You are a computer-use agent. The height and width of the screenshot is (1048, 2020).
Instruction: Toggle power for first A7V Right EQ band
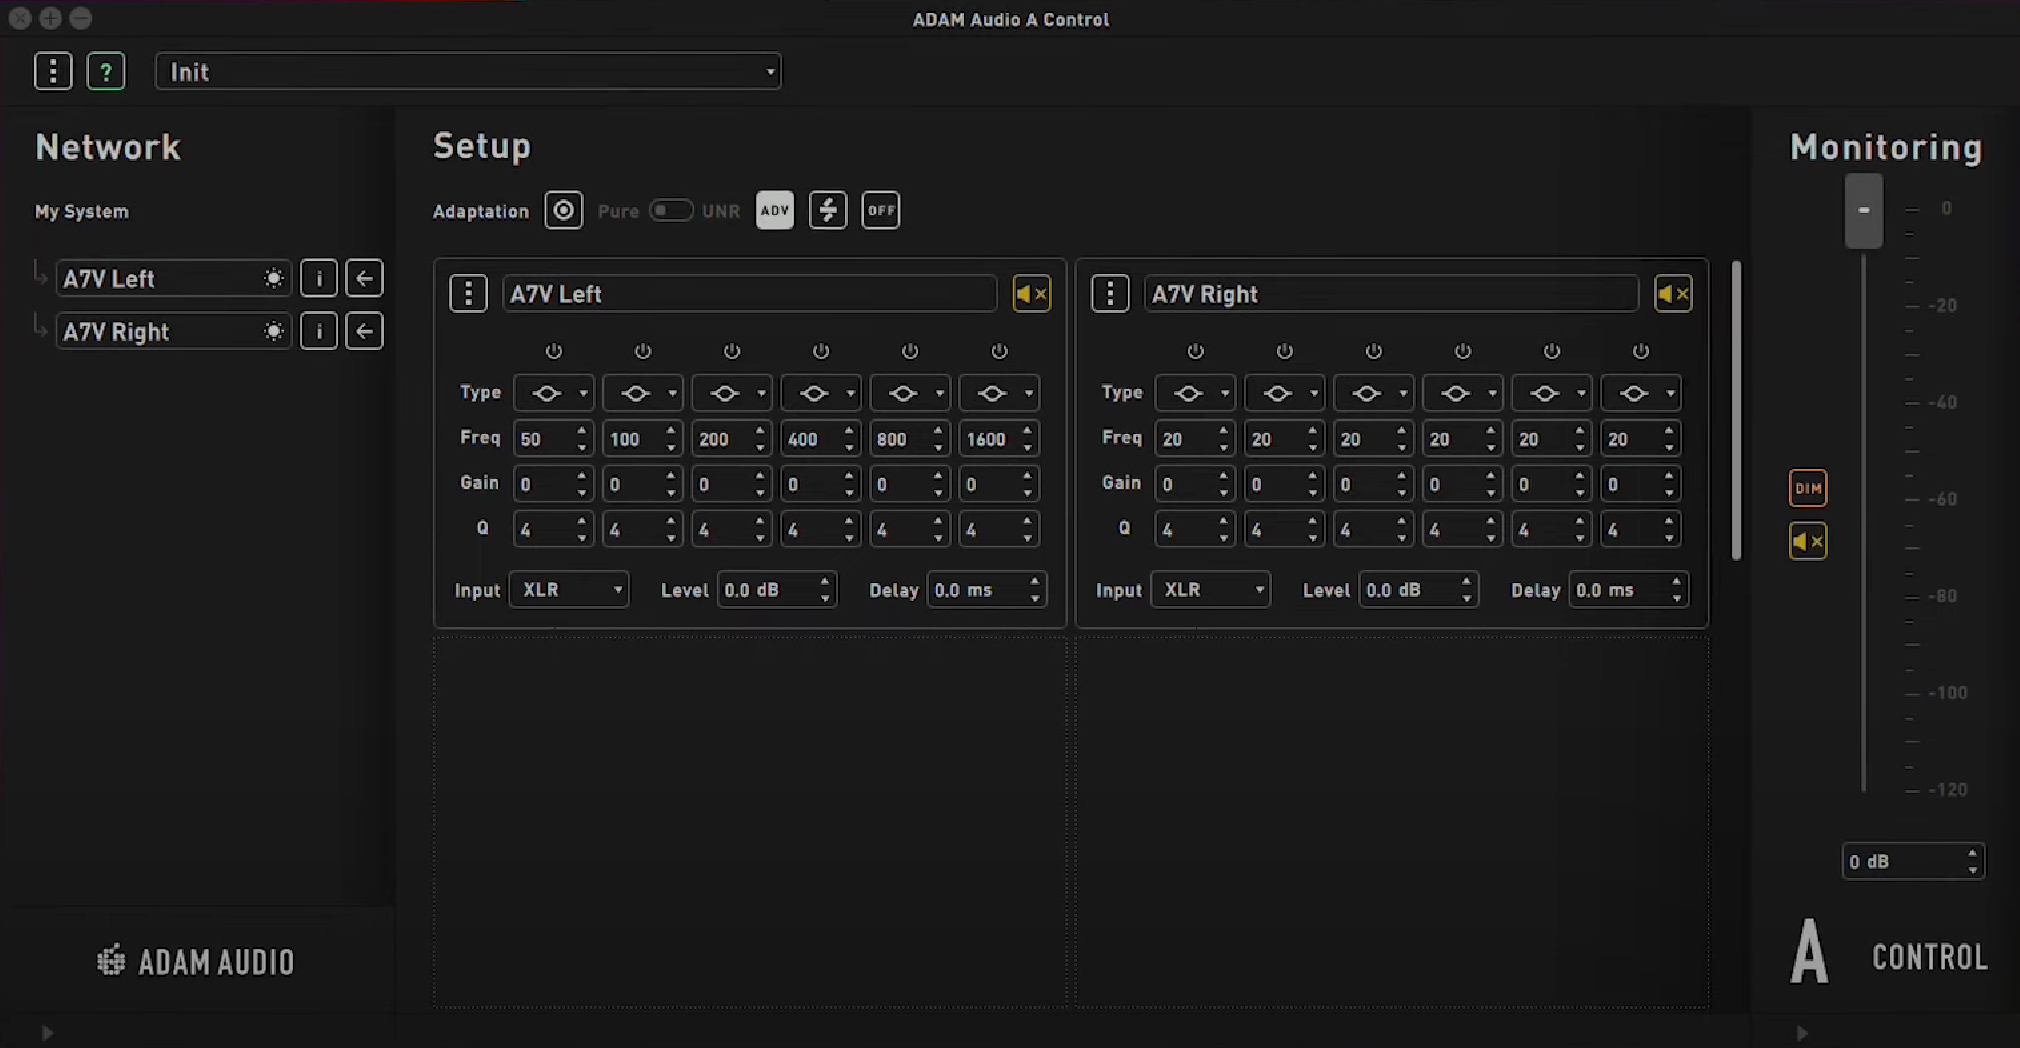point(1196,351)
